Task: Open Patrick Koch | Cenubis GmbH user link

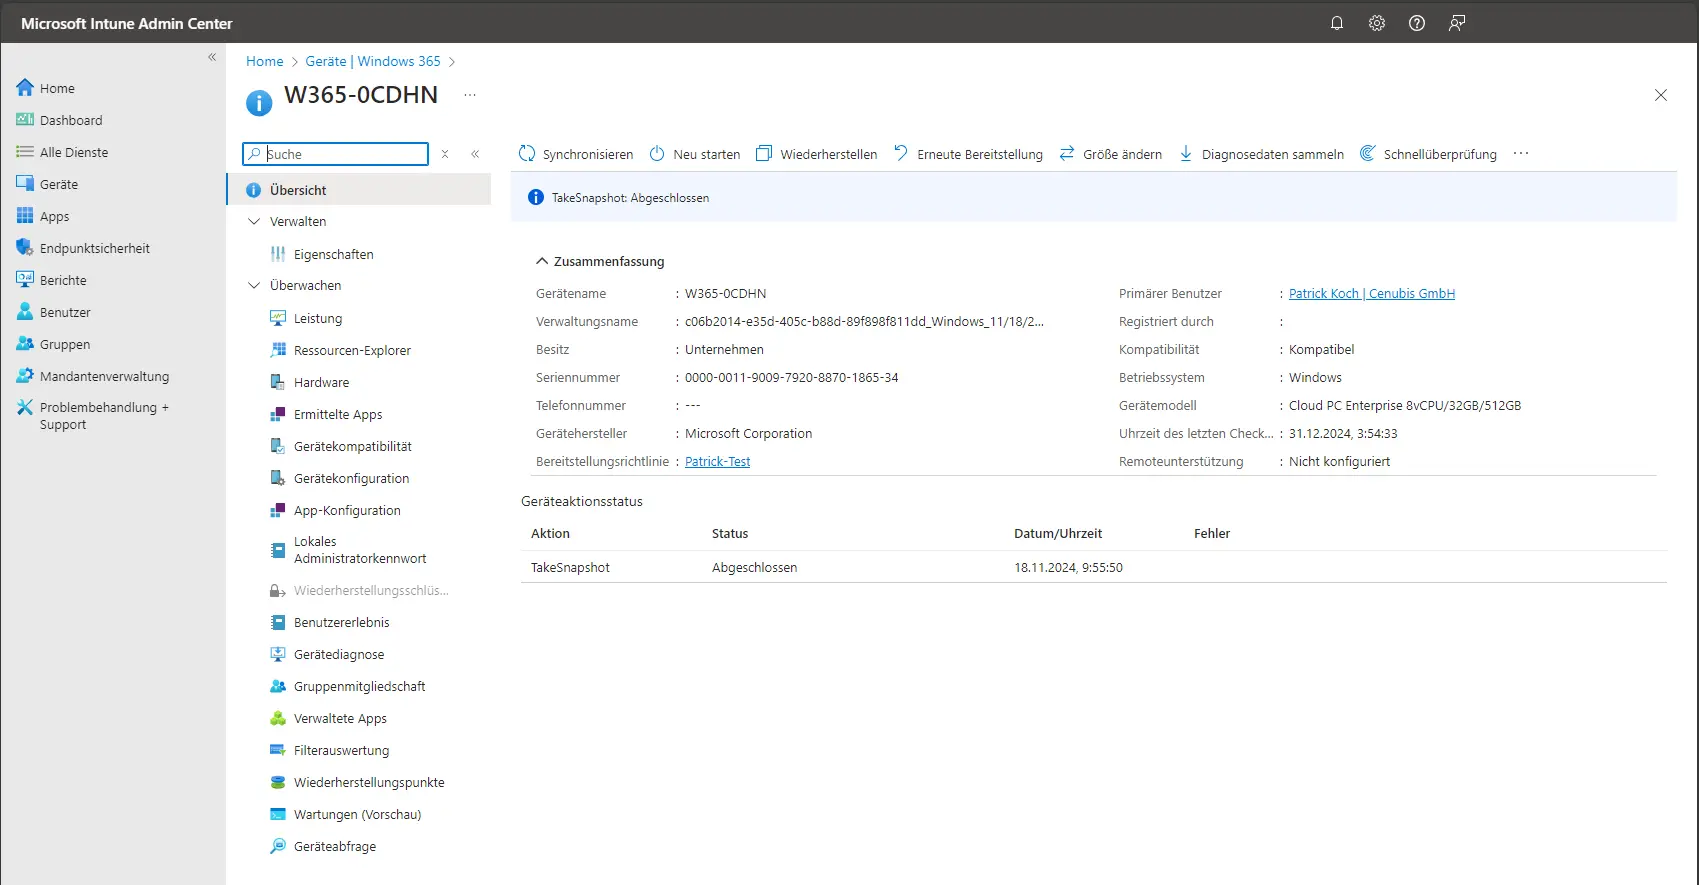Action: tap(1372, 293)
